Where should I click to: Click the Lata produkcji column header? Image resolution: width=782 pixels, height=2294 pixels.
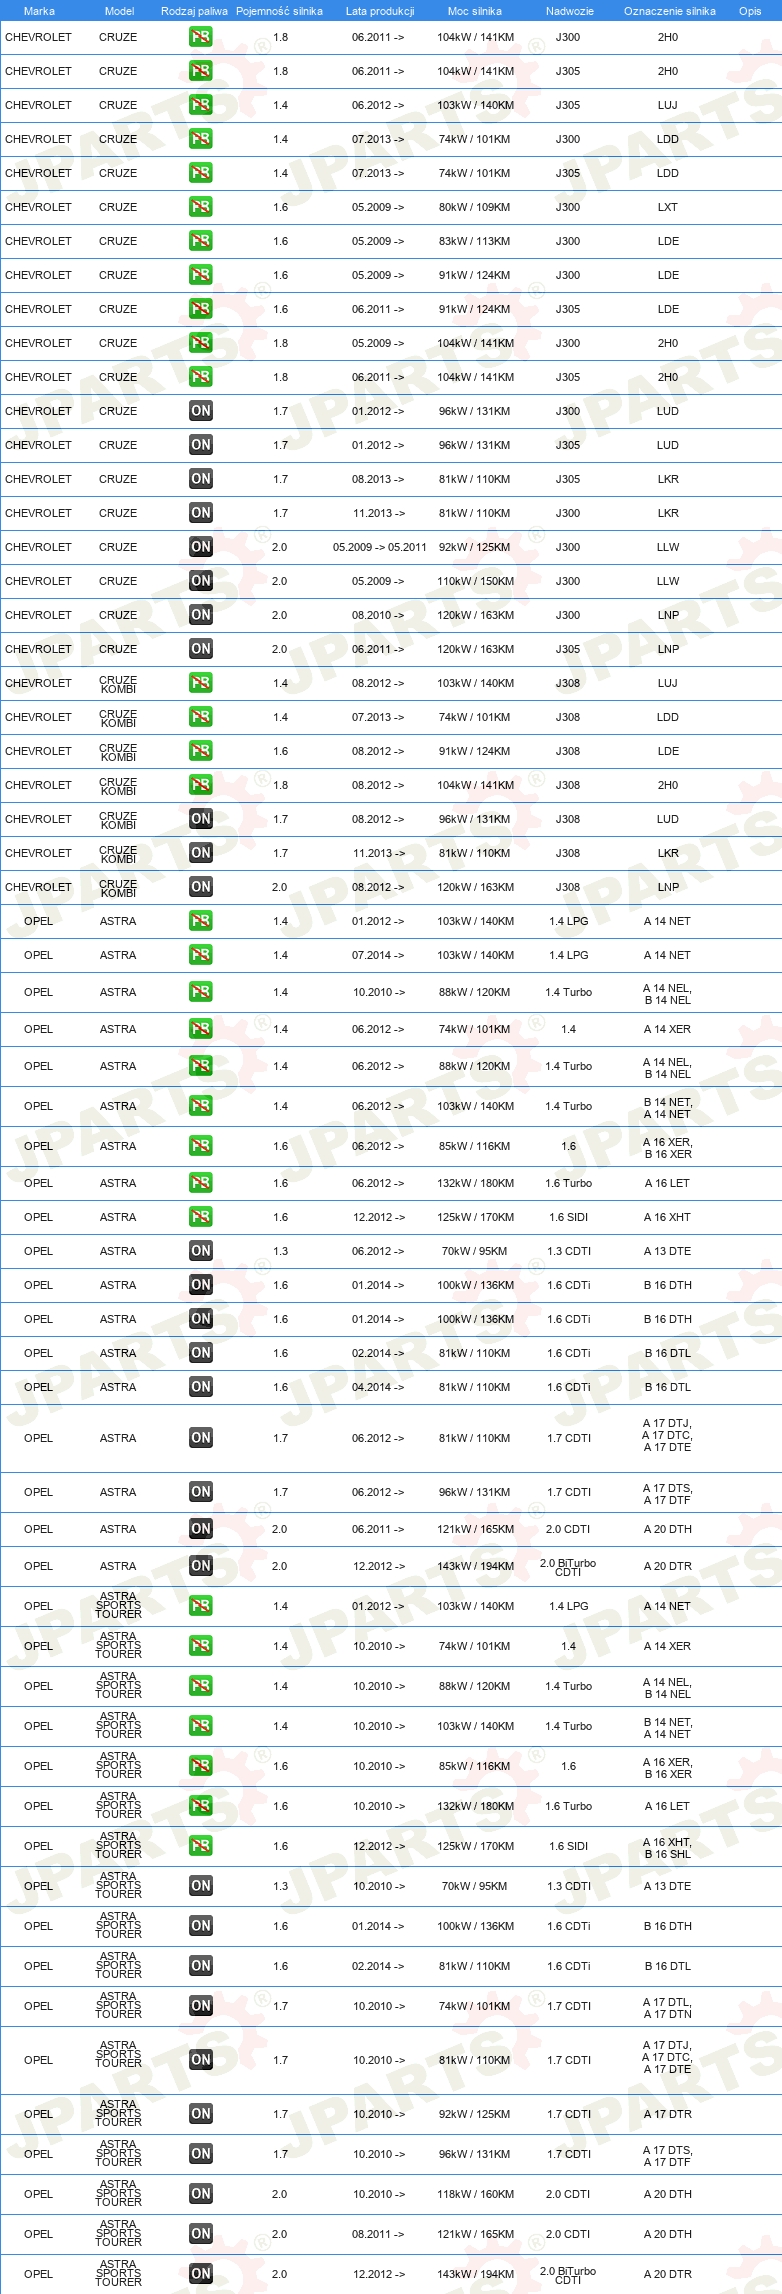click(x=380, y=11)
